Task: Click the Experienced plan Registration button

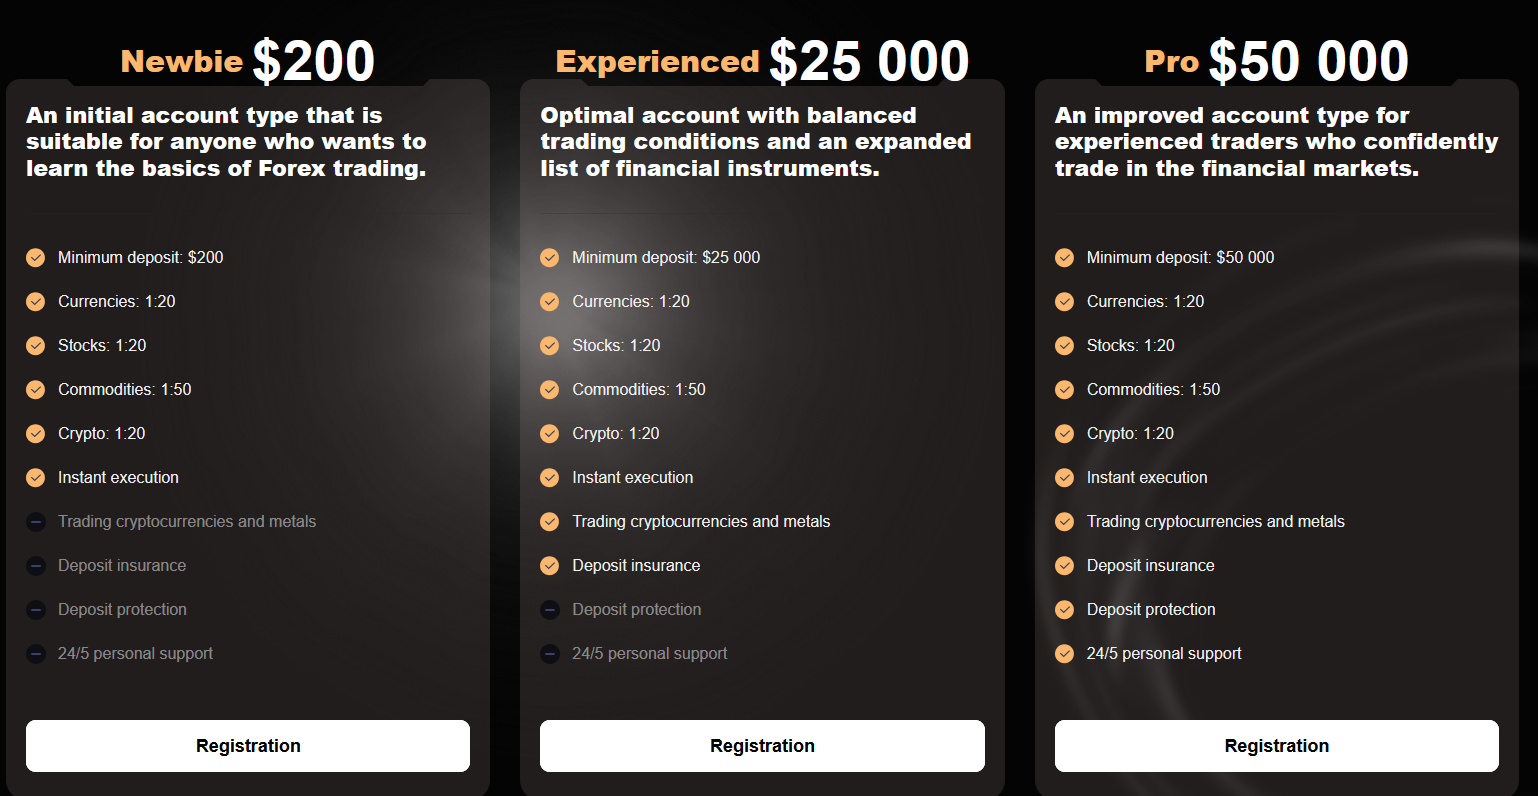Action: (762, 746)
